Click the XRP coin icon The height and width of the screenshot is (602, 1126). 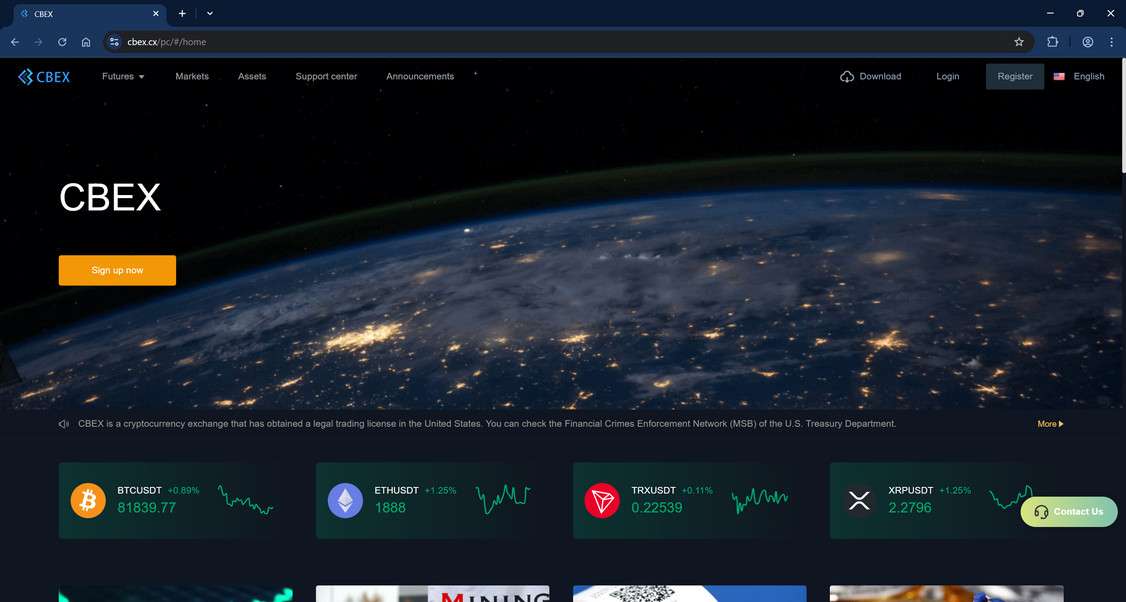tap(859, 501)
